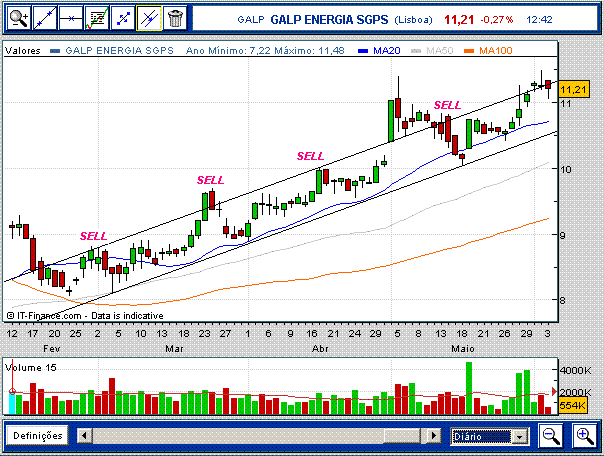Click the 'GALP ENERGIA SGPS' bold title
Image resolution: width=604 pixels, height=456 pixels.
pyautogui.click(x=329, y=20)
